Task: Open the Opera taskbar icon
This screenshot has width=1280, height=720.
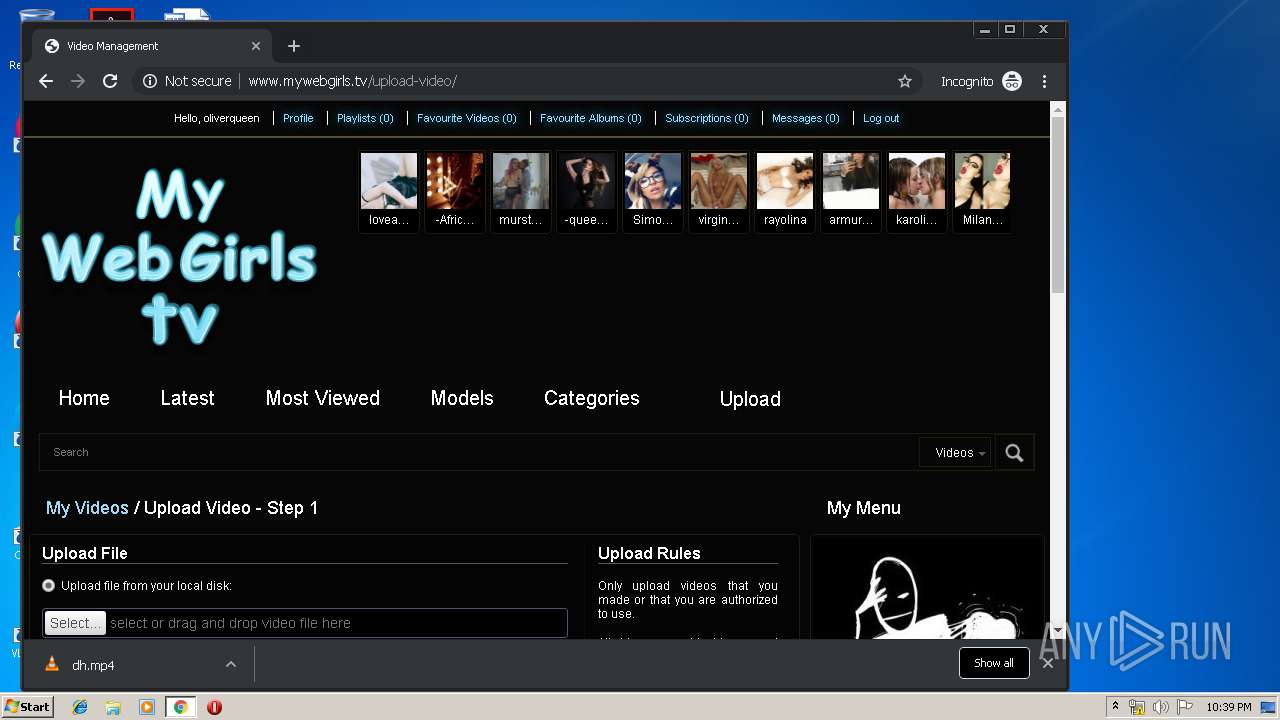Action: (x=214, y=707)
